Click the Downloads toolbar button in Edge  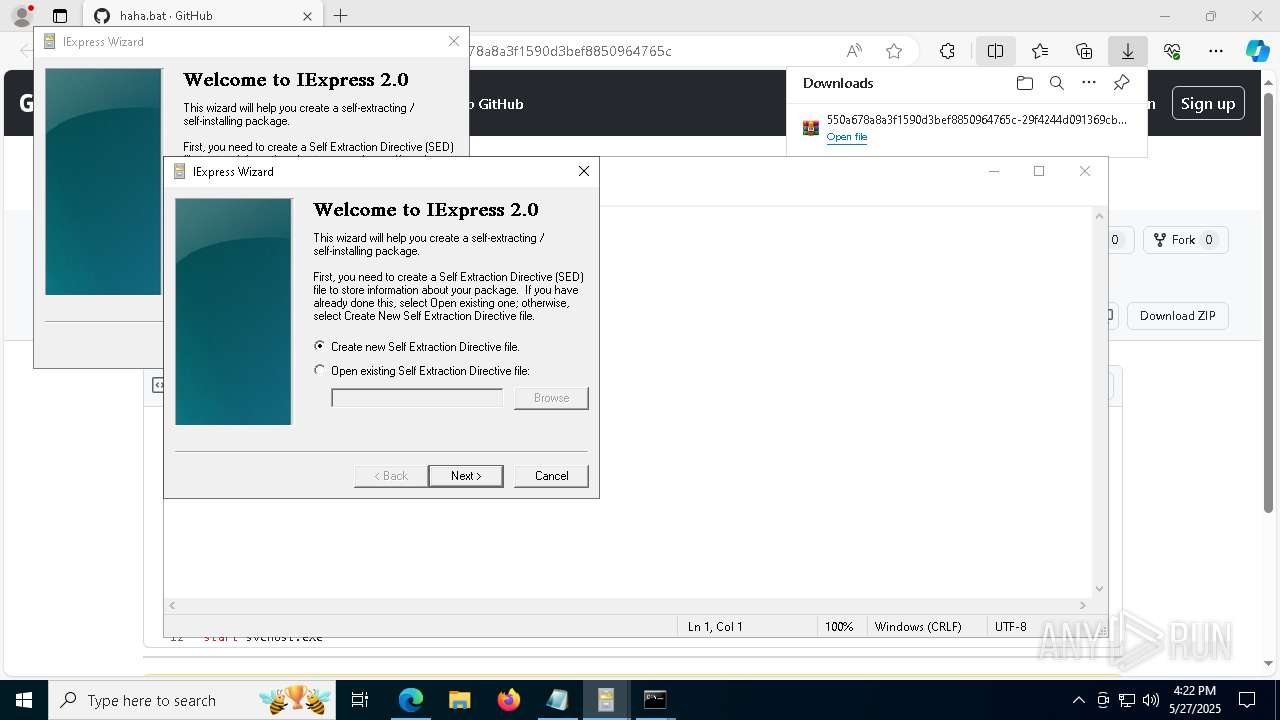tap(1127, 51)
